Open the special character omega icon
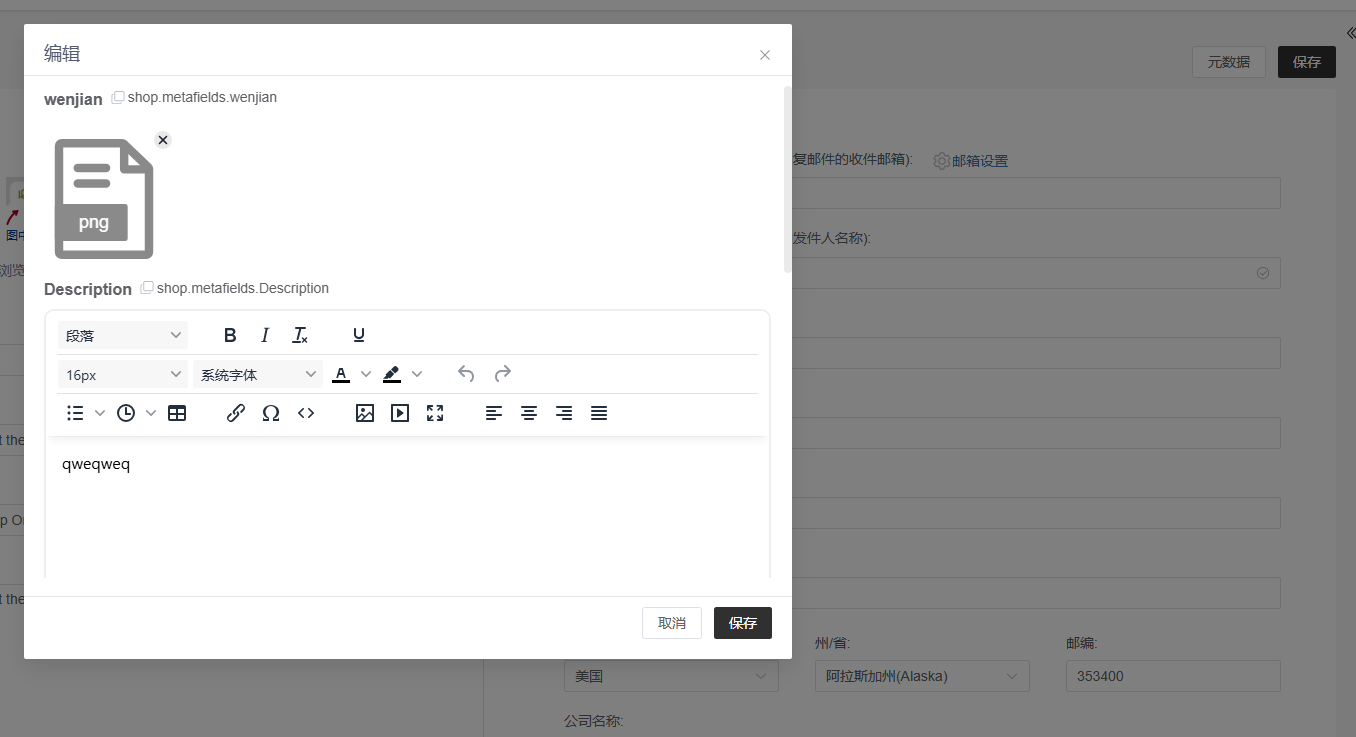The width and height of the screenshot is (1356, 737). coord(271,413)
